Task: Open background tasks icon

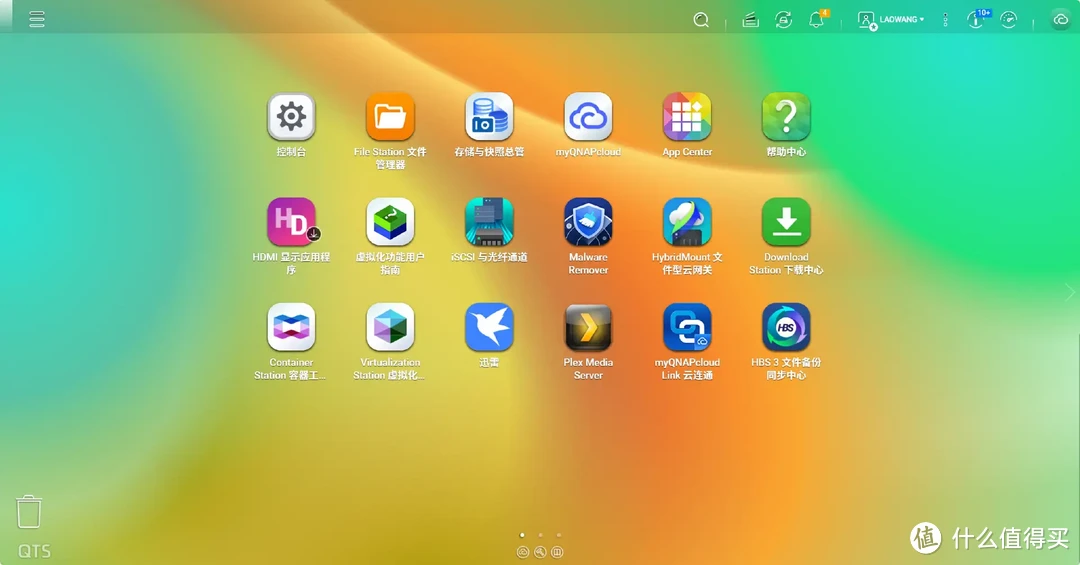Action: 751,20
